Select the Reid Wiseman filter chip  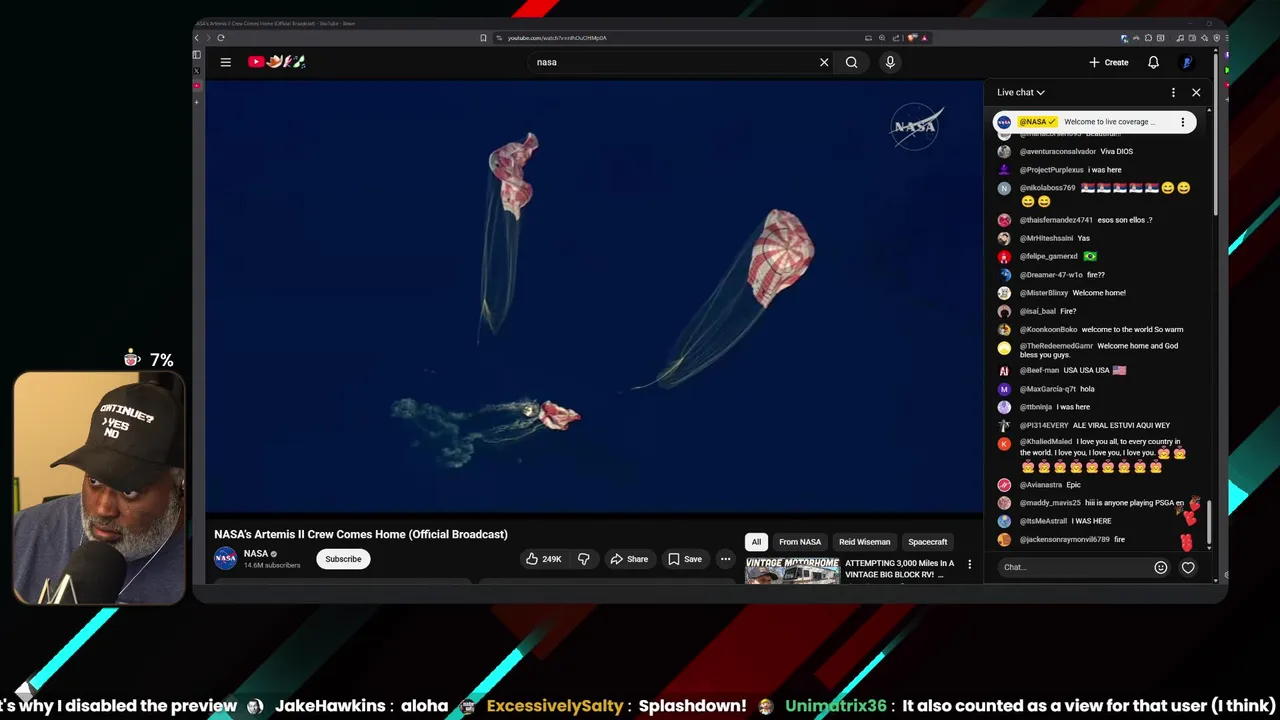864,542
